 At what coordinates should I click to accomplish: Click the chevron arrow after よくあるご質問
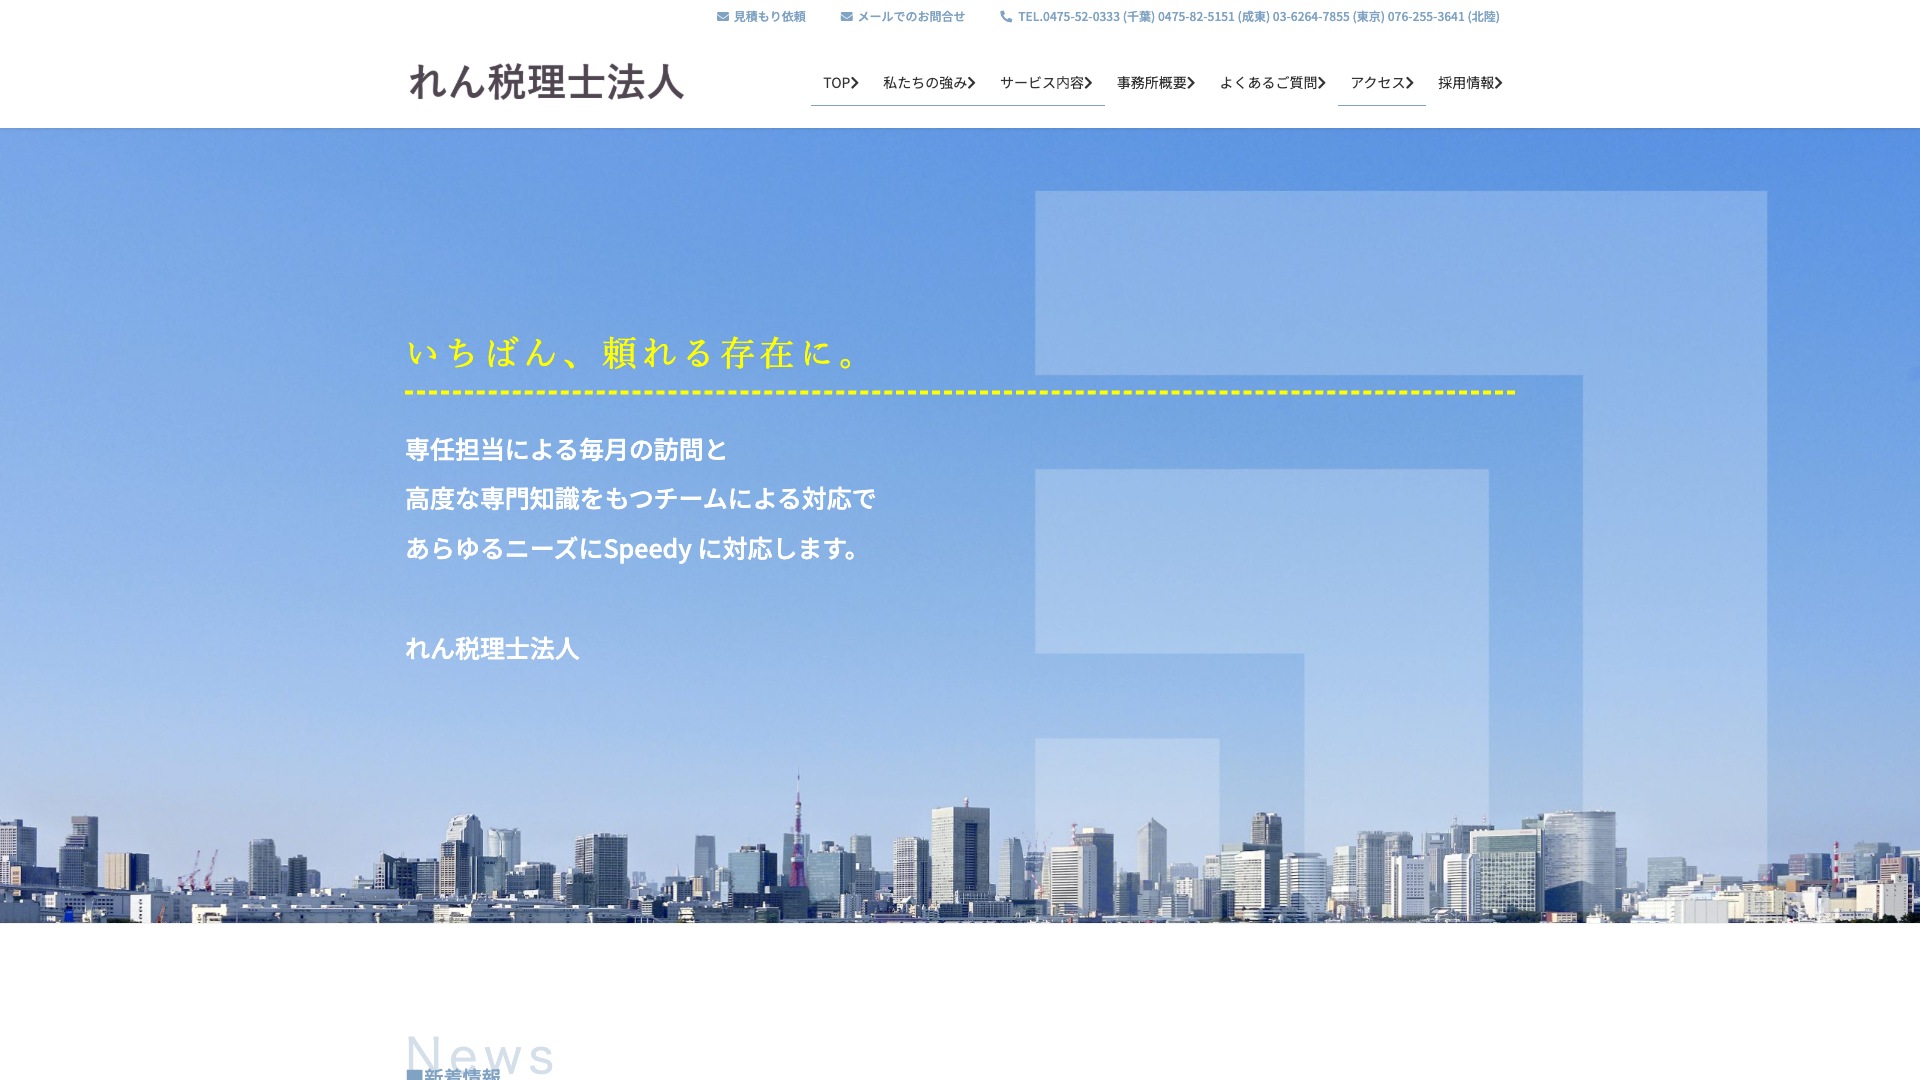[1322, 83]
